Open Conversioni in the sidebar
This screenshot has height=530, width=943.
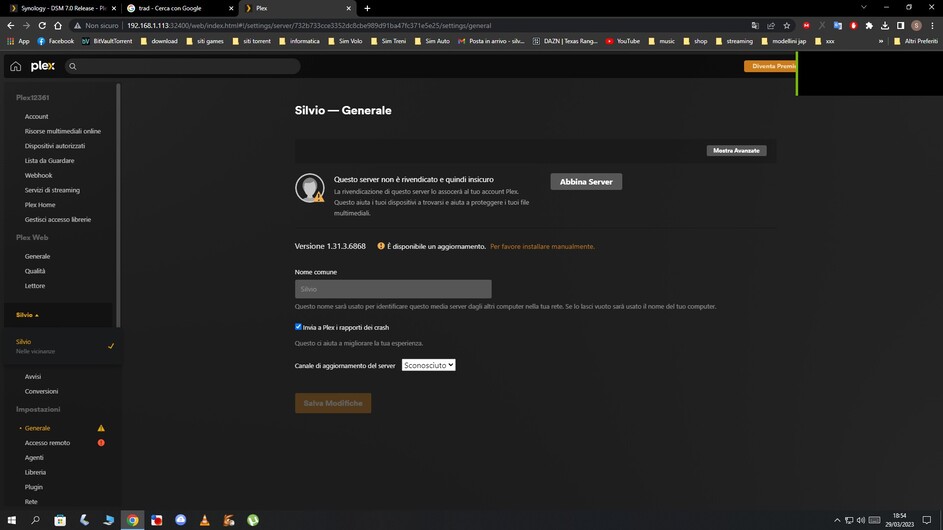pos(41,391)
